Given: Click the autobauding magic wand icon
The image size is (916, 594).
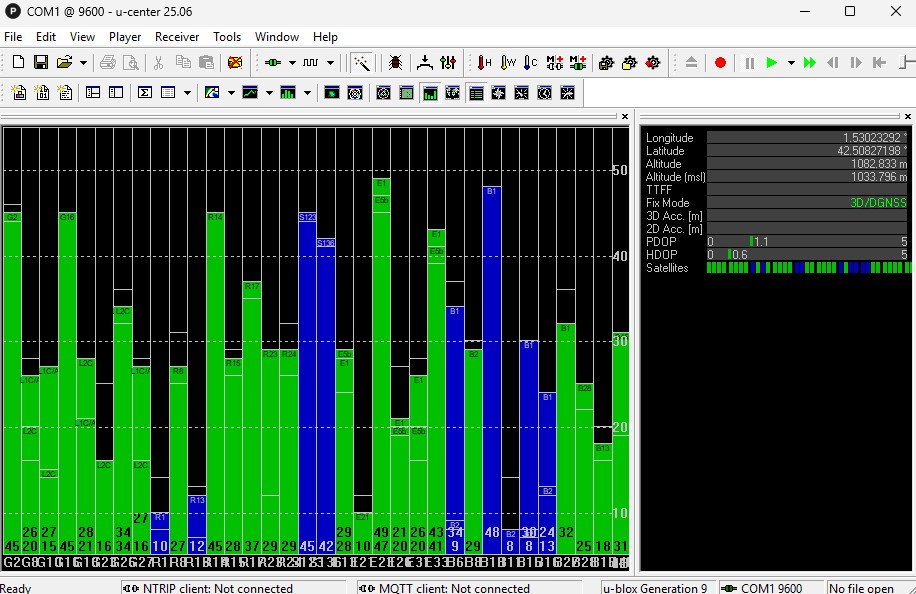Looking at the screenshot, I should click(361, 62).
